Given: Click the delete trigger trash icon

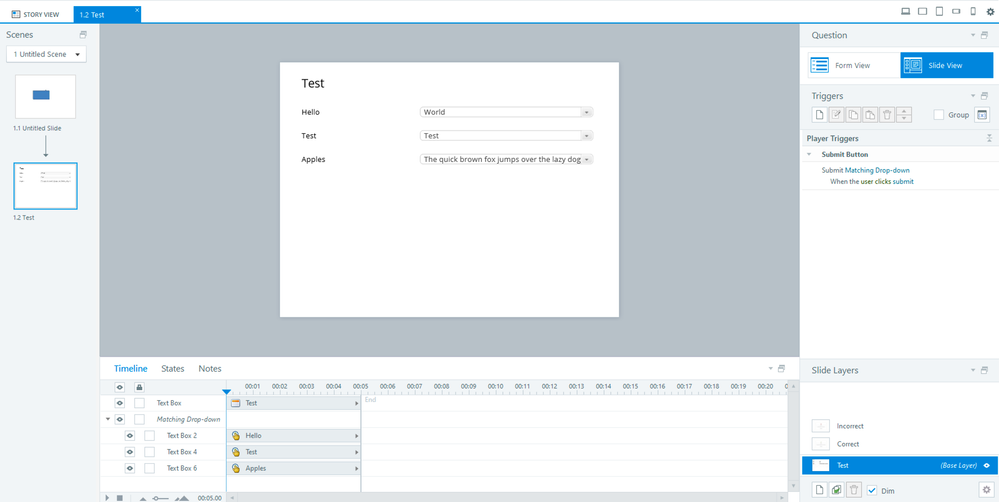Looking at the screenshot, I should click(x=887, y=115).
